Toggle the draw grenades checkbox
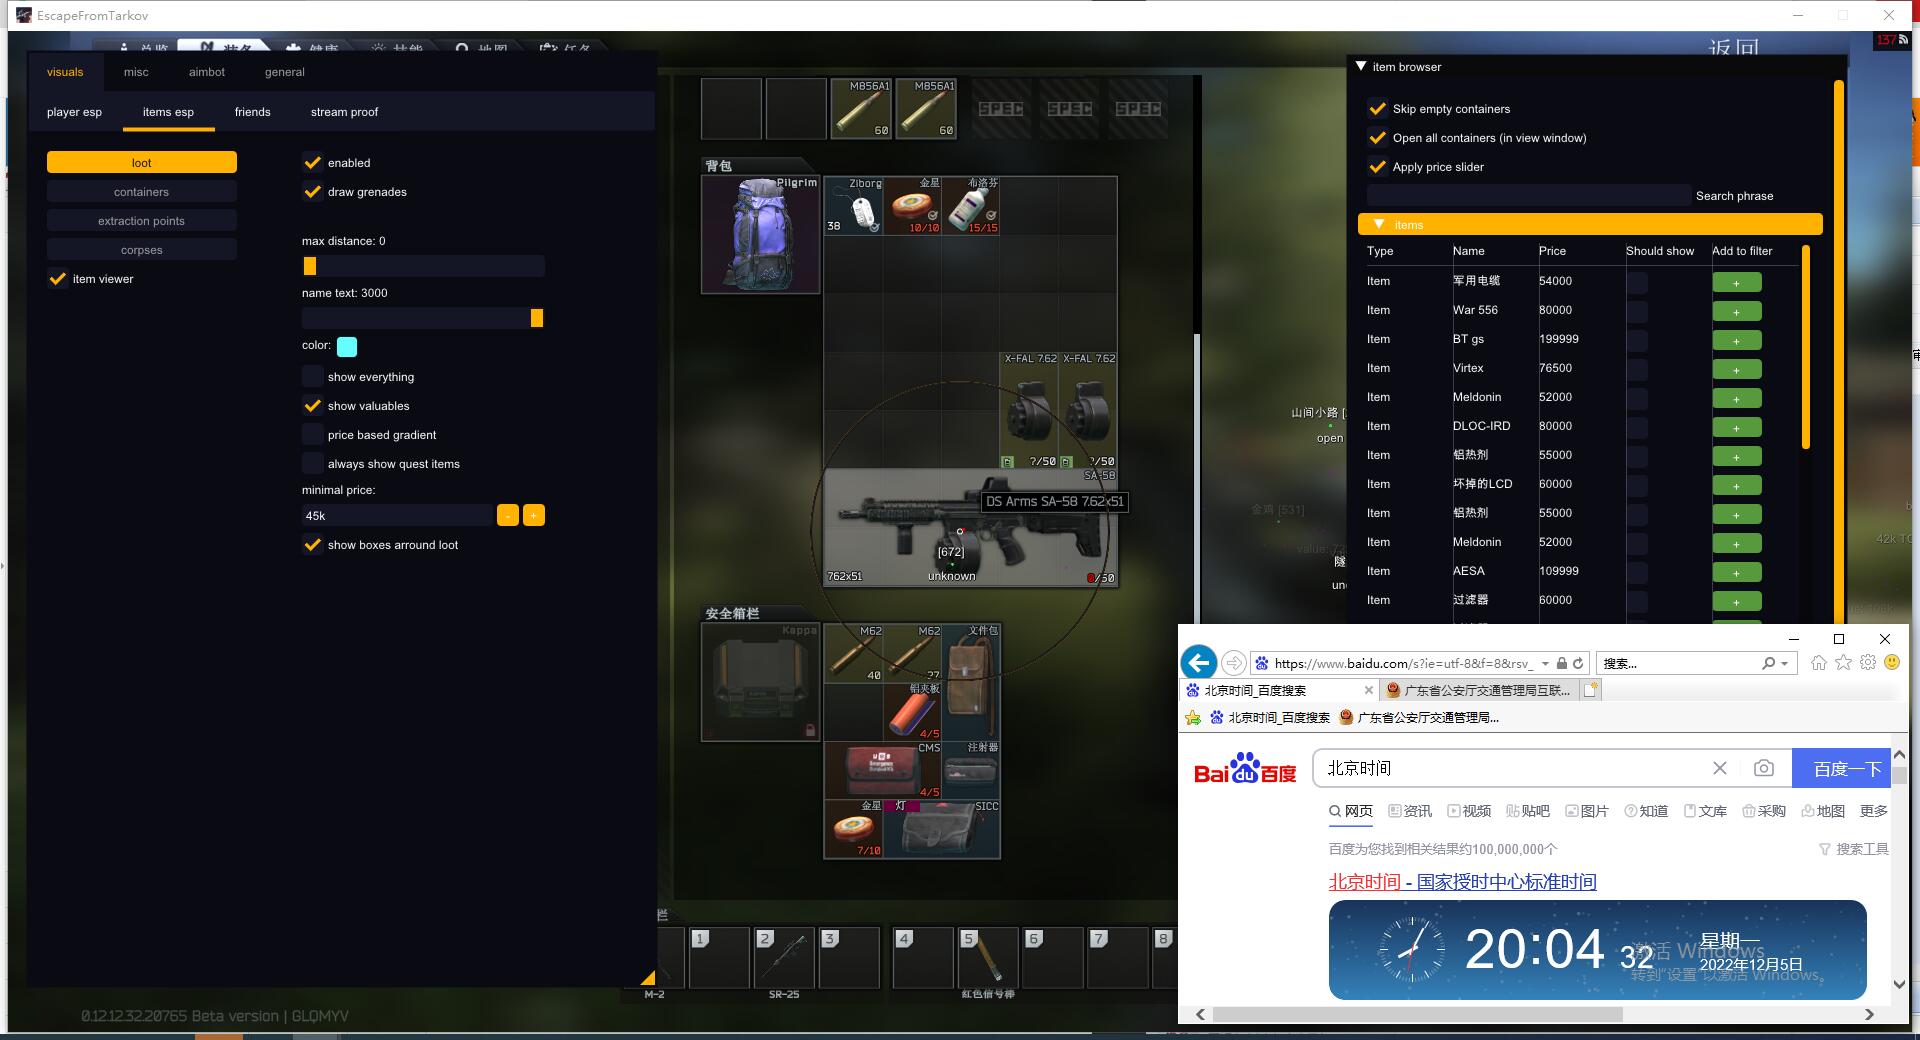1920x1040 pixels. 313,192
